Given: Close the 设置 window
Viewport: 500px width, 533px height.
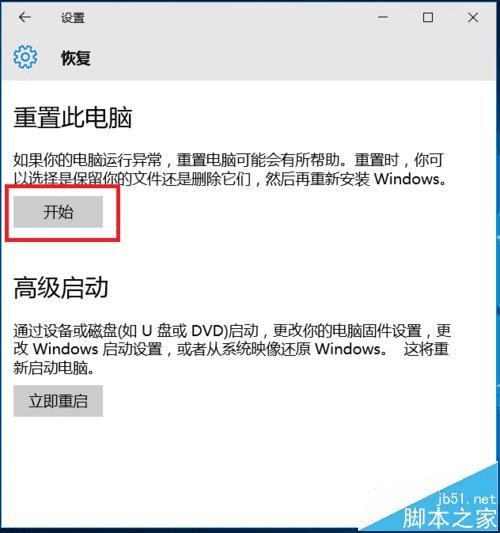Looking at the screenshot, I should click(x=473, y=17).
